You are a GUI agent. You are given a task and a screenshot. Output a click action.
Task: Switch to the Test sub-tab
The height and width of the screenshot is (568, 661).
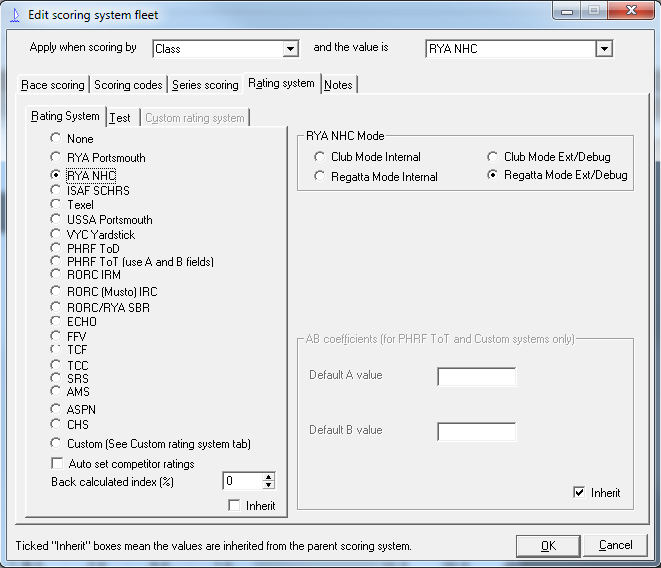120,118
